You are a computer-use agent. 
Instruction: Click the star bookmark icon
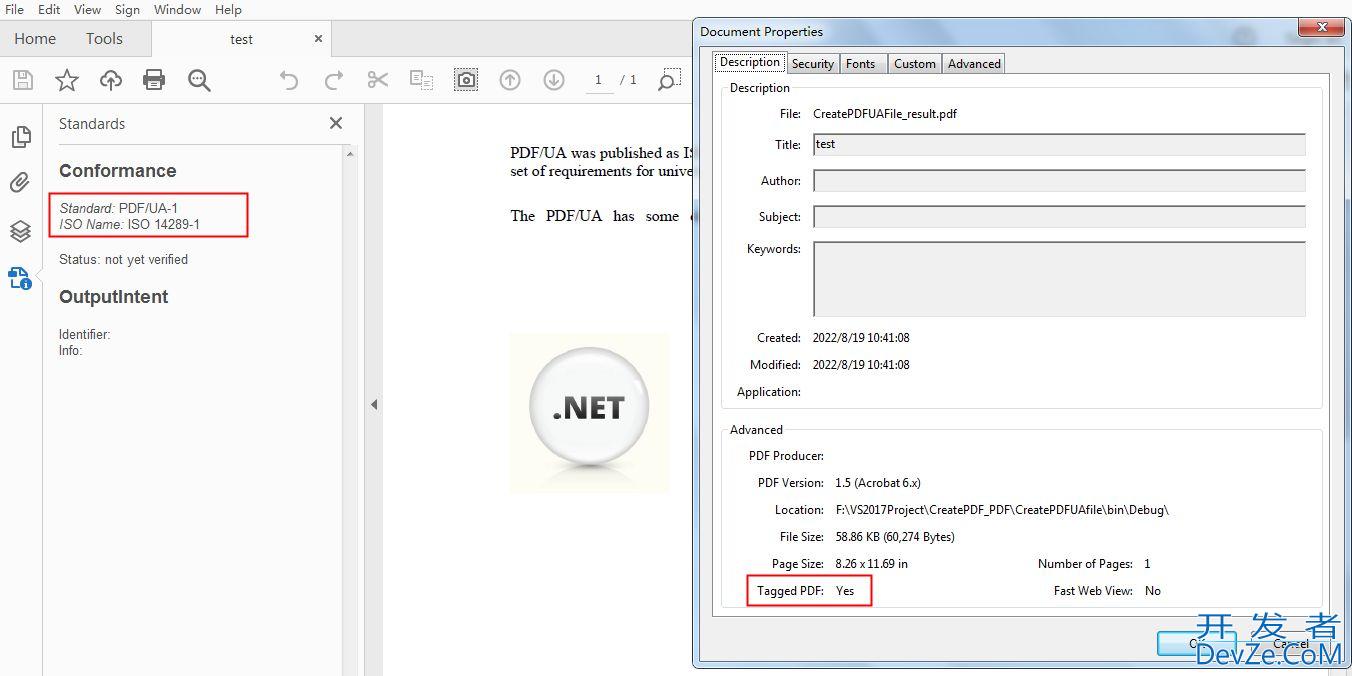[66, 80]
